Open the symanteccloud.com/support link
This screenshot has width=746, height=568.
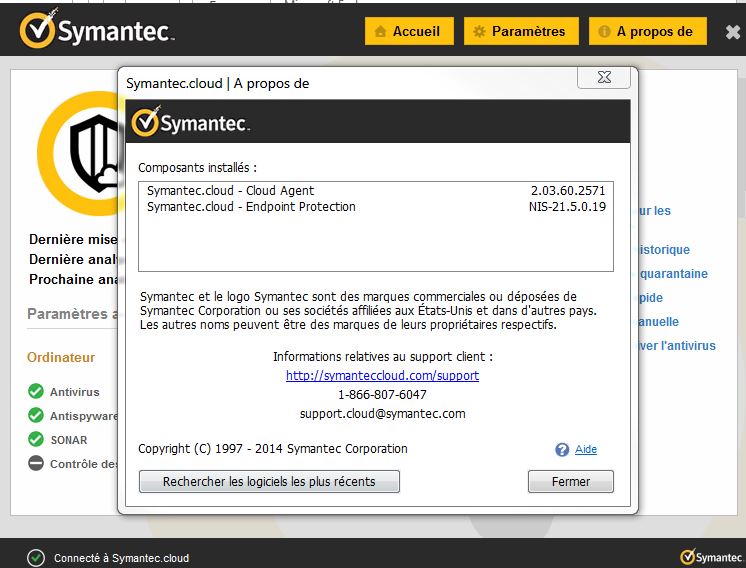(382, 375)
